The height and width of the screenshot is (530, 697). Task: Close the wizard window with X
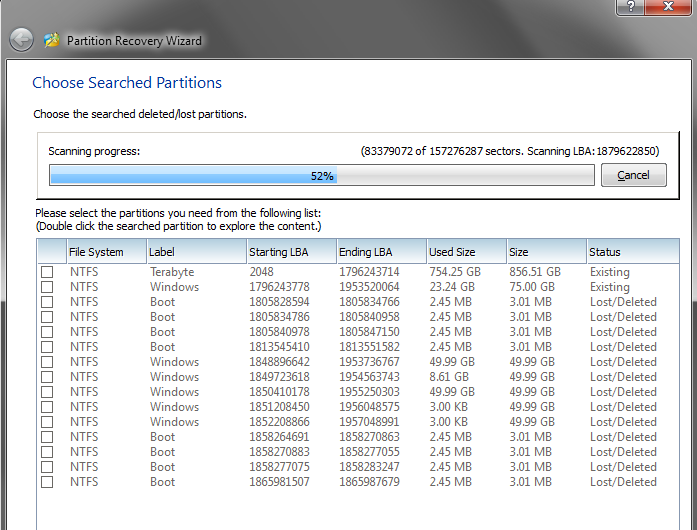[x=668, y=6]
